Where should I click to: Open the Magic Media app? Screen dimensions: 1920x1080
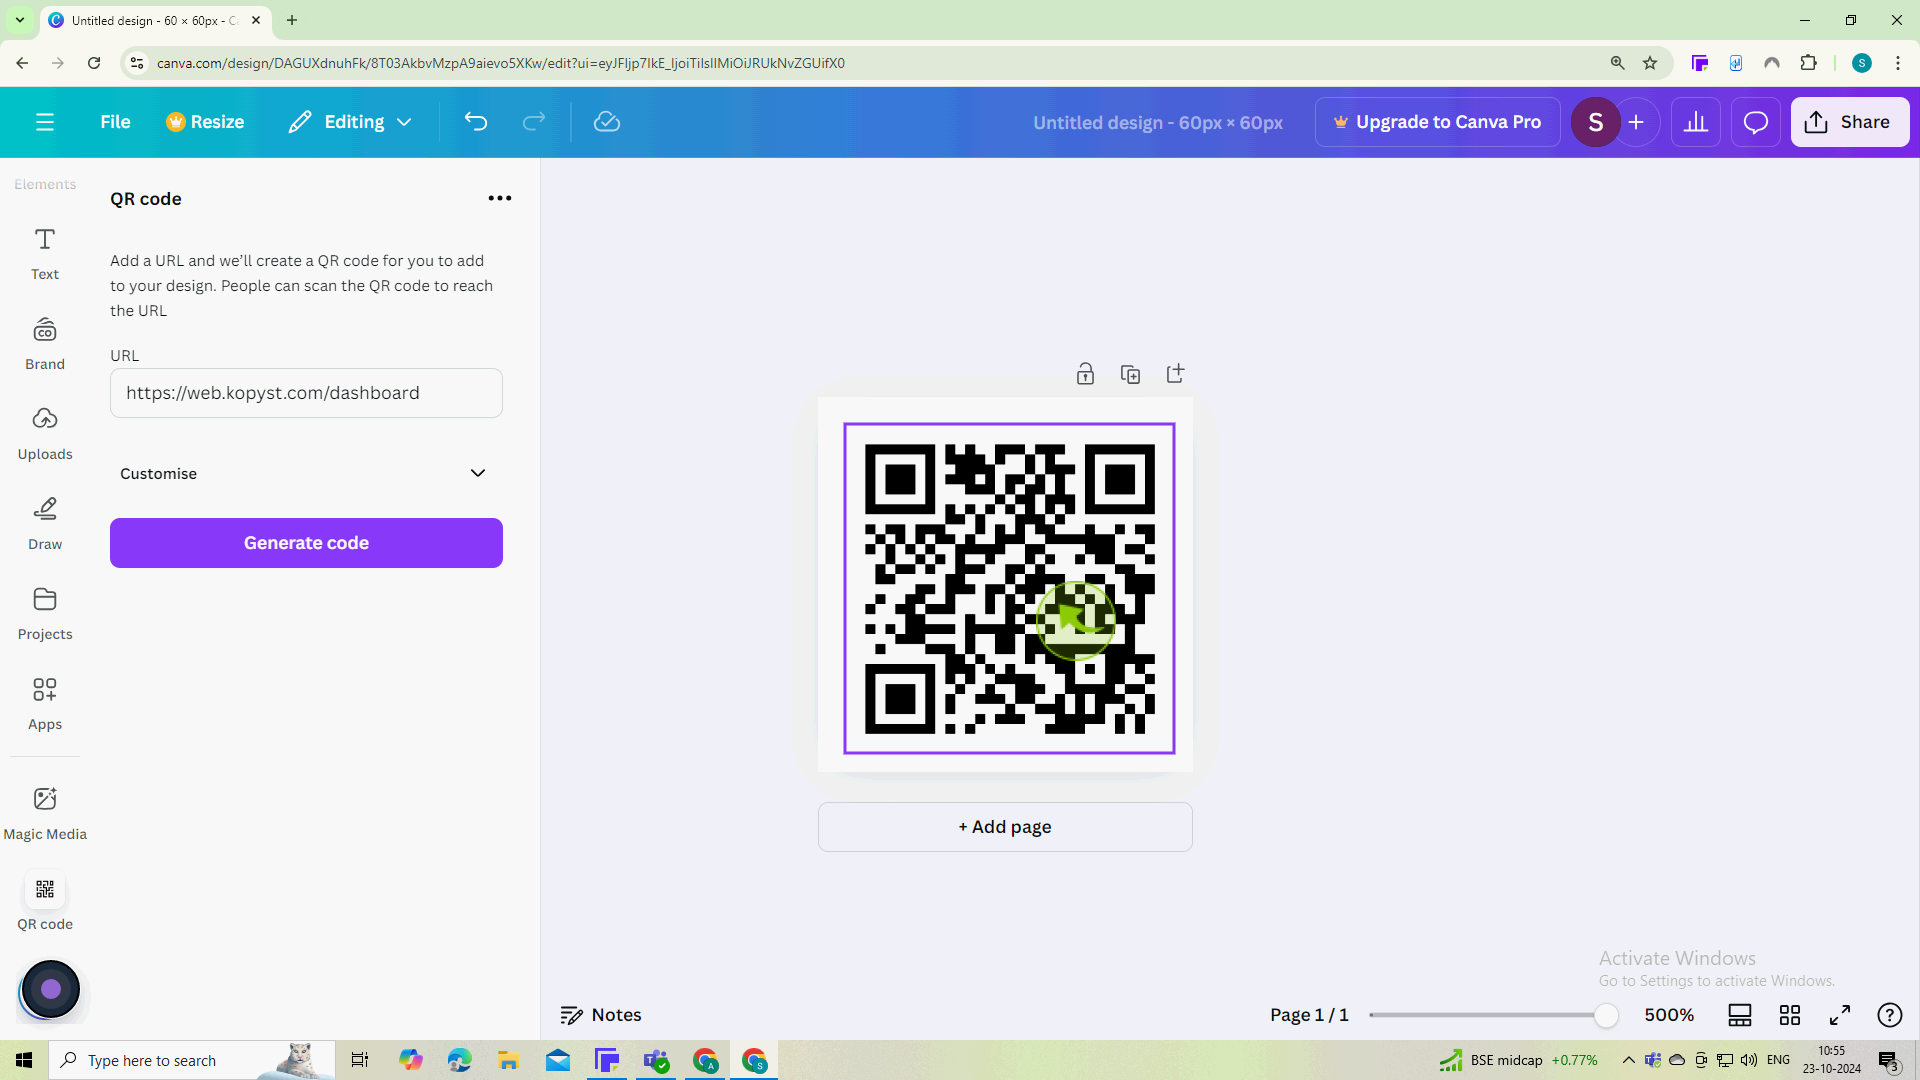coord(45,814)
